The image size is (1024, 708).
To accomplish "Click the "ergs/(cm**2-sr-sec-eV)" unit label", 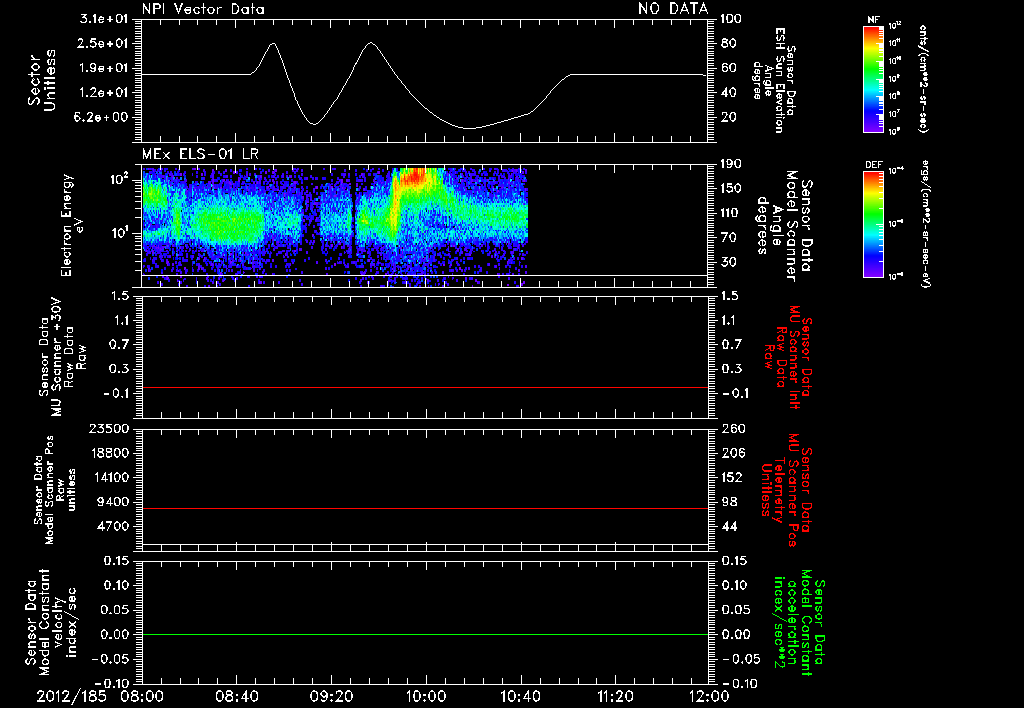I will click(x=925, y=224).
